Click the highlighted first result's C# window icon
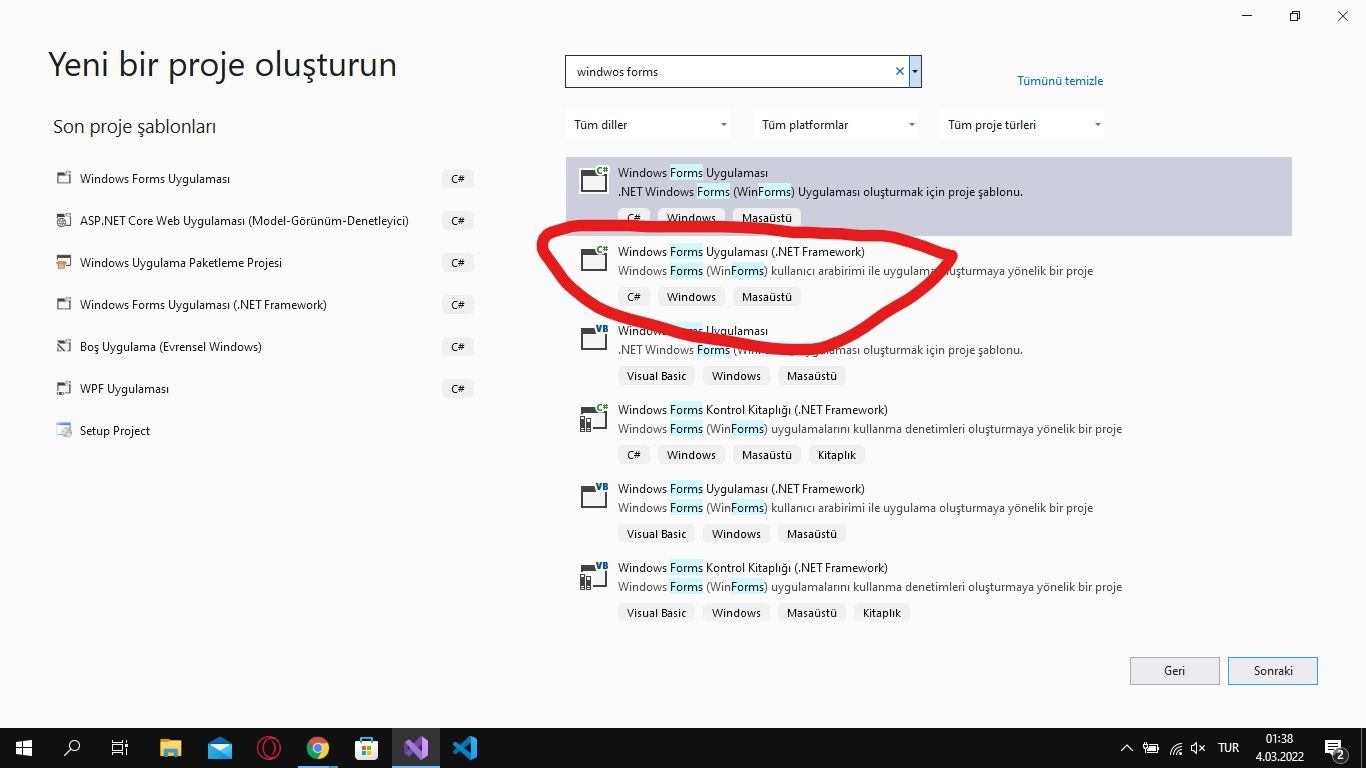The image size is (1366, 768). click(x=594, y=179)
